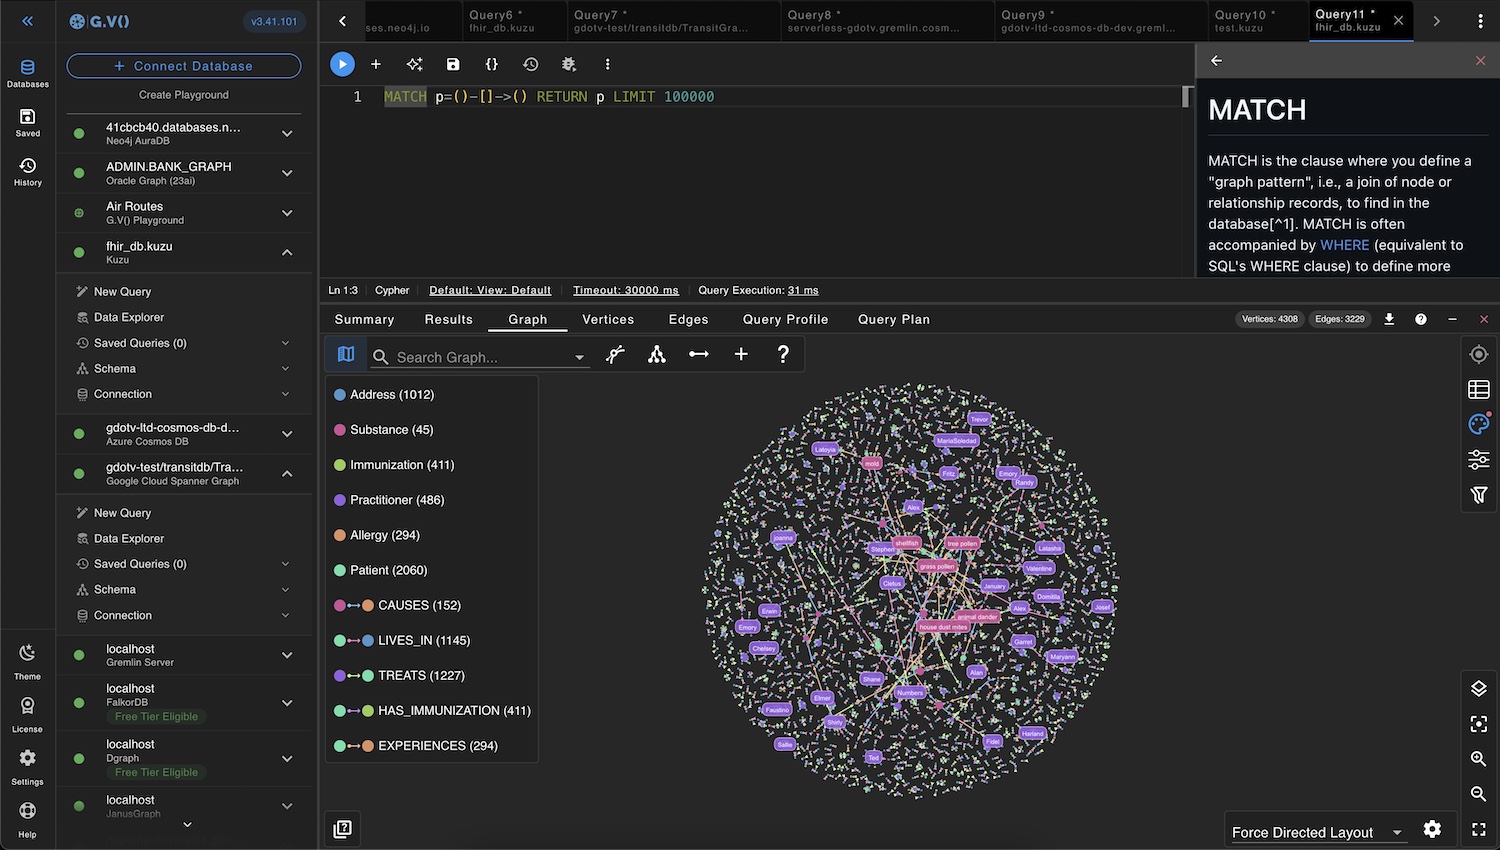Click the Connect Database button
Viewport: 1500px width, 850px height.
(182, 65)
